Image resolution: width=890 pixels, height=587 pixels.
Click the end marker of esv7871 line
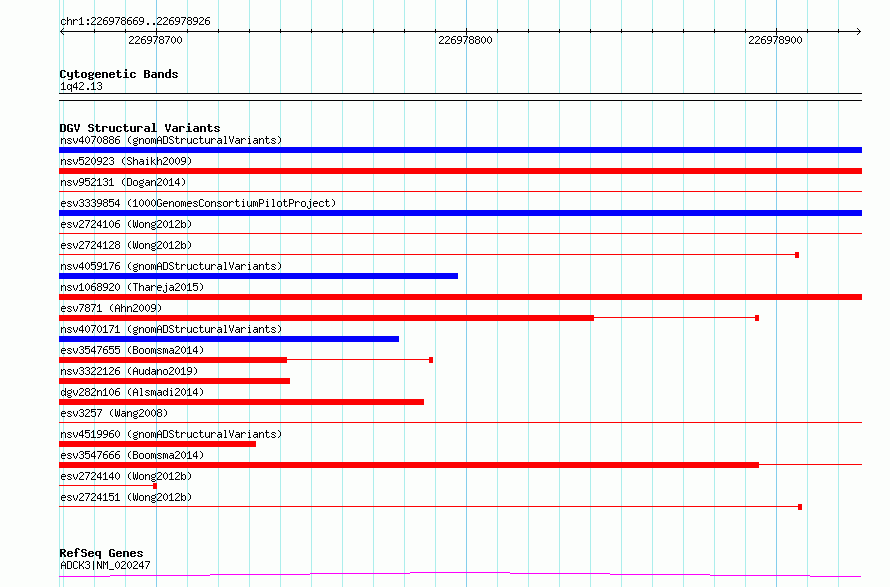[757, 318]
